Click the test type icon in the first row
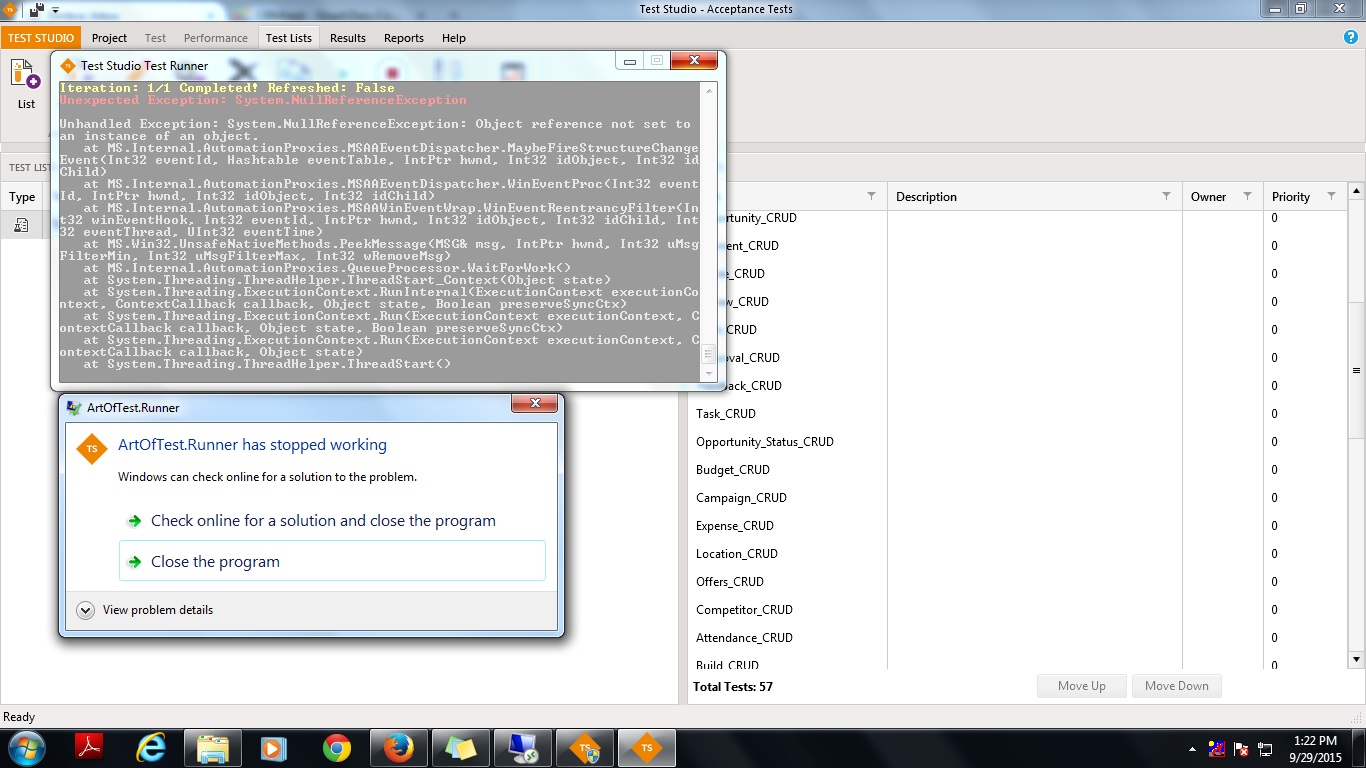 [21, 225]
